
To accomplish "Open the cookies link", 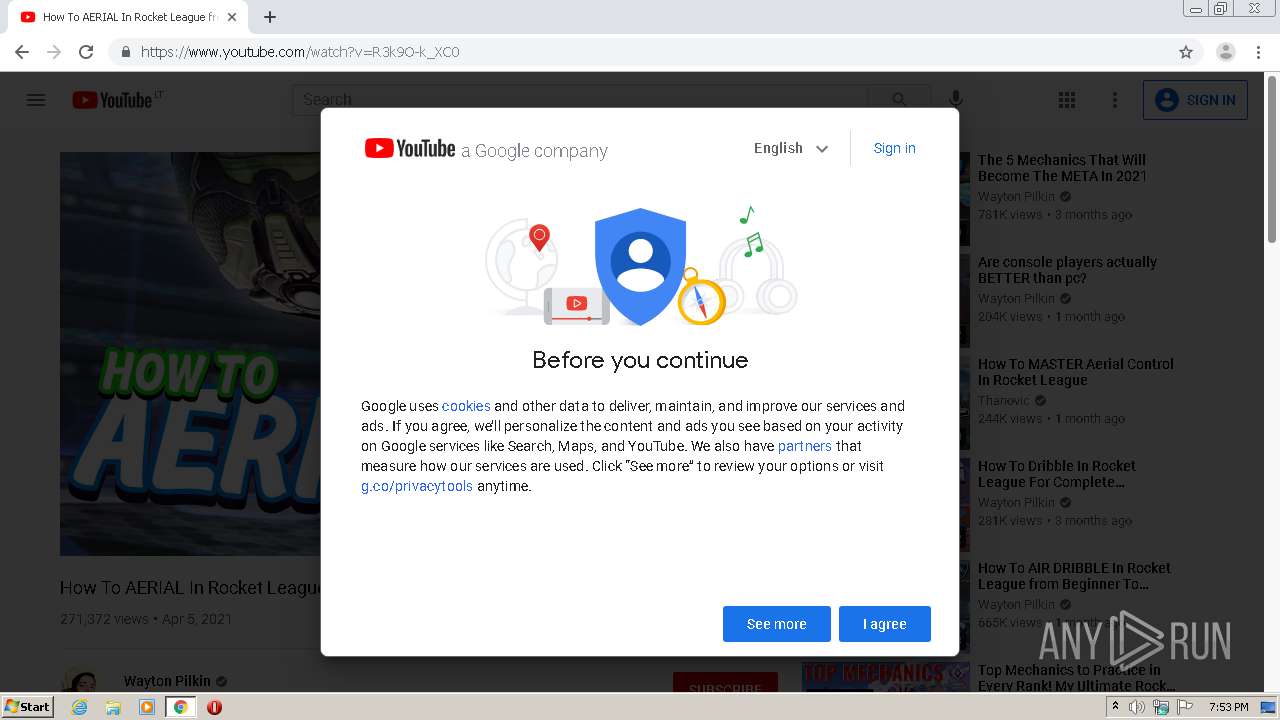I will (x=466, y=406).
